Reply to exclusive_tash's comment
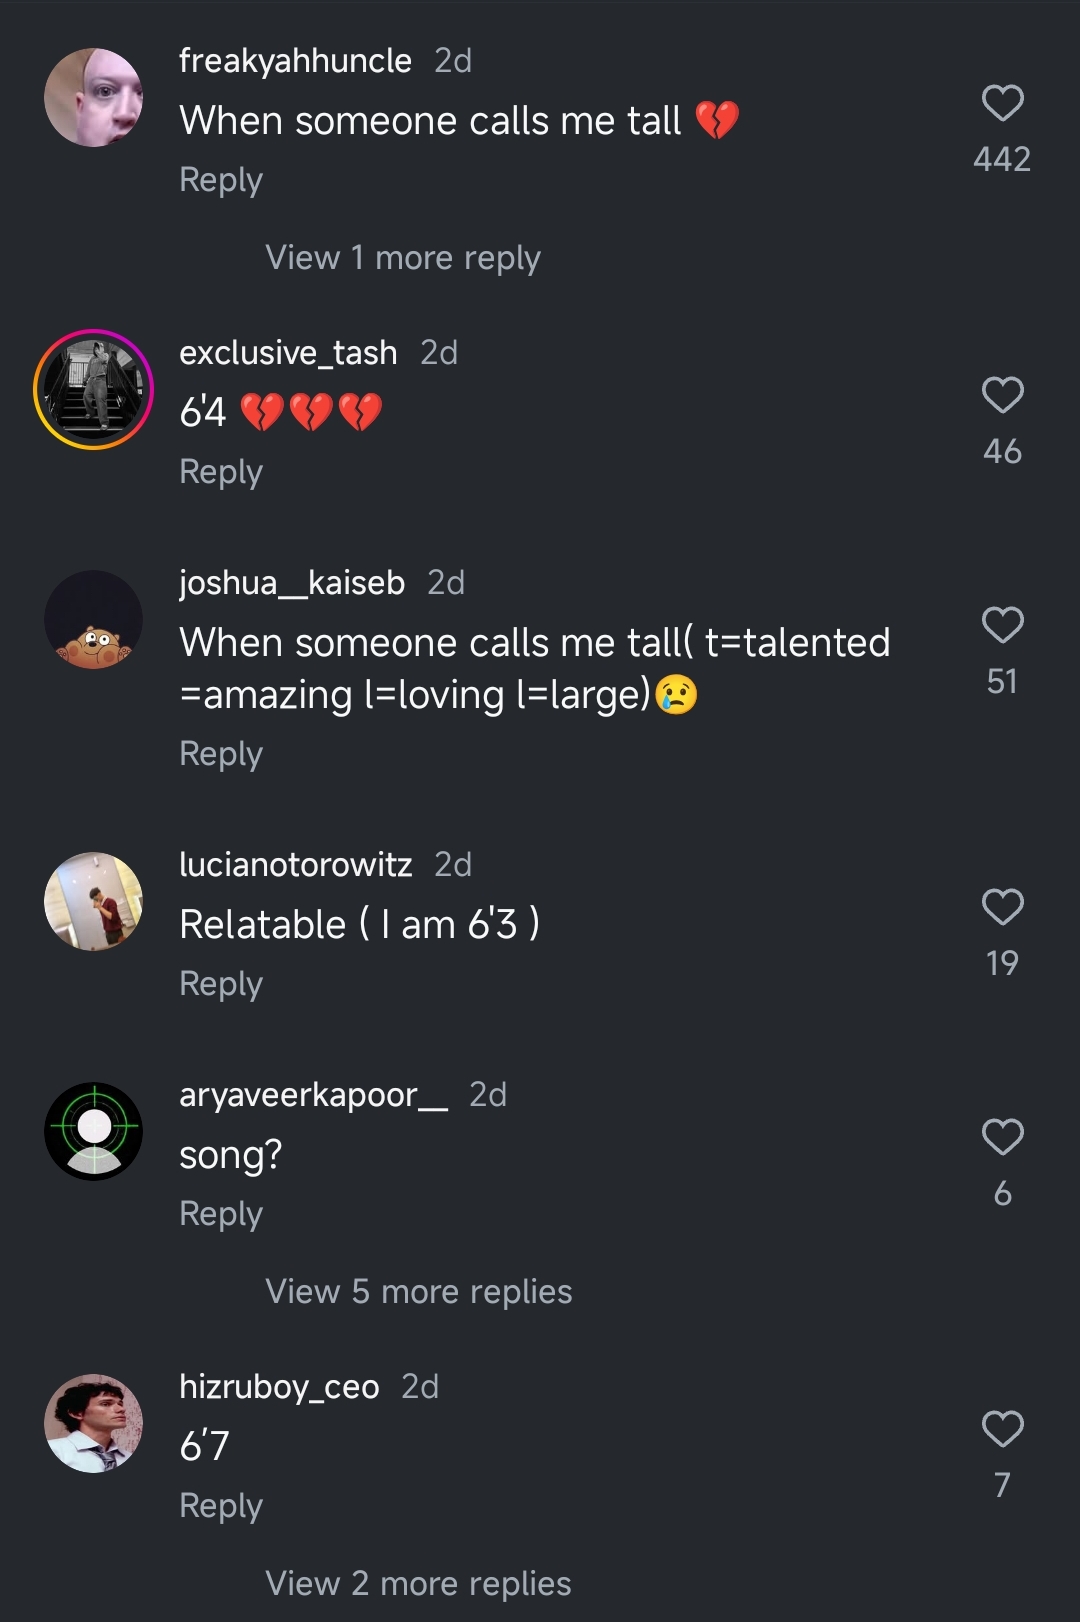Viewport: 1080px width, 1622px height. [221, 472]
